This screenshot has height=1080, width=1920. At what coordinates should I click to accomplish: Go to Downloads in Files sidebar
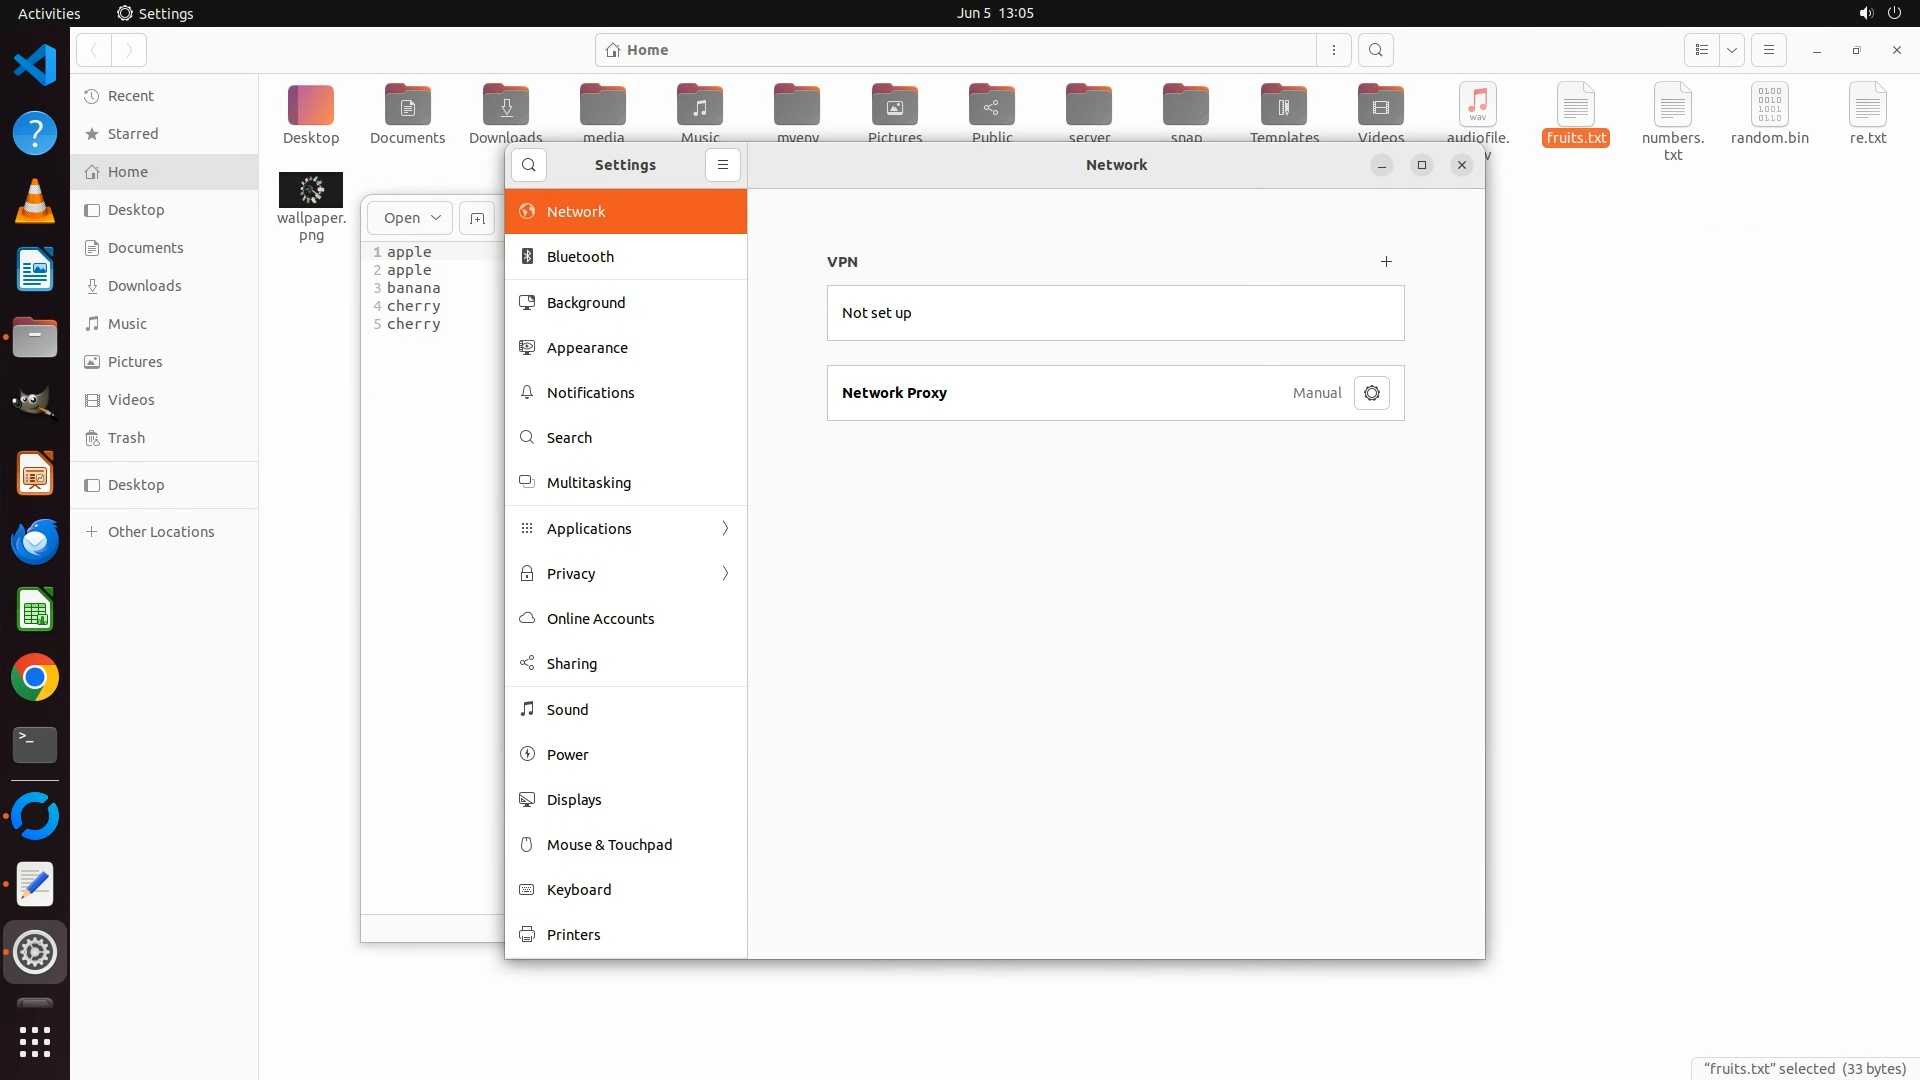[145, 286]
